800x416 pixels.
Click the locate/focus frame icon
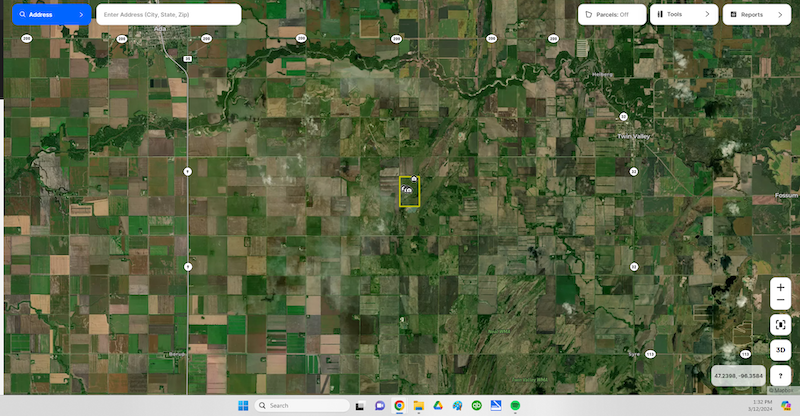[781, 324]
